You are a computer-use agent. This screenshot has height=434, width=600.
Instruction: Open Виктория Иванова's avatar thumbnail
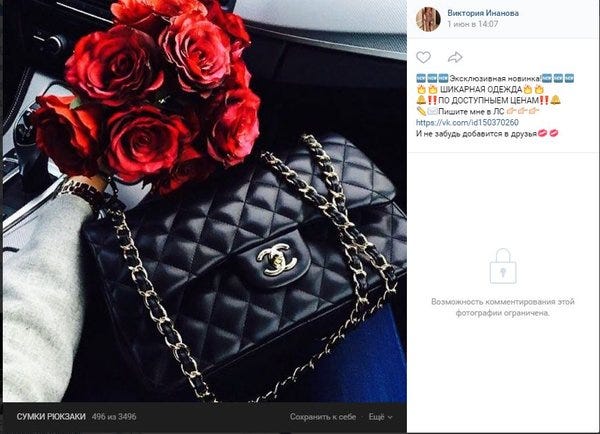pyautogui.click(x=428, y=18)
